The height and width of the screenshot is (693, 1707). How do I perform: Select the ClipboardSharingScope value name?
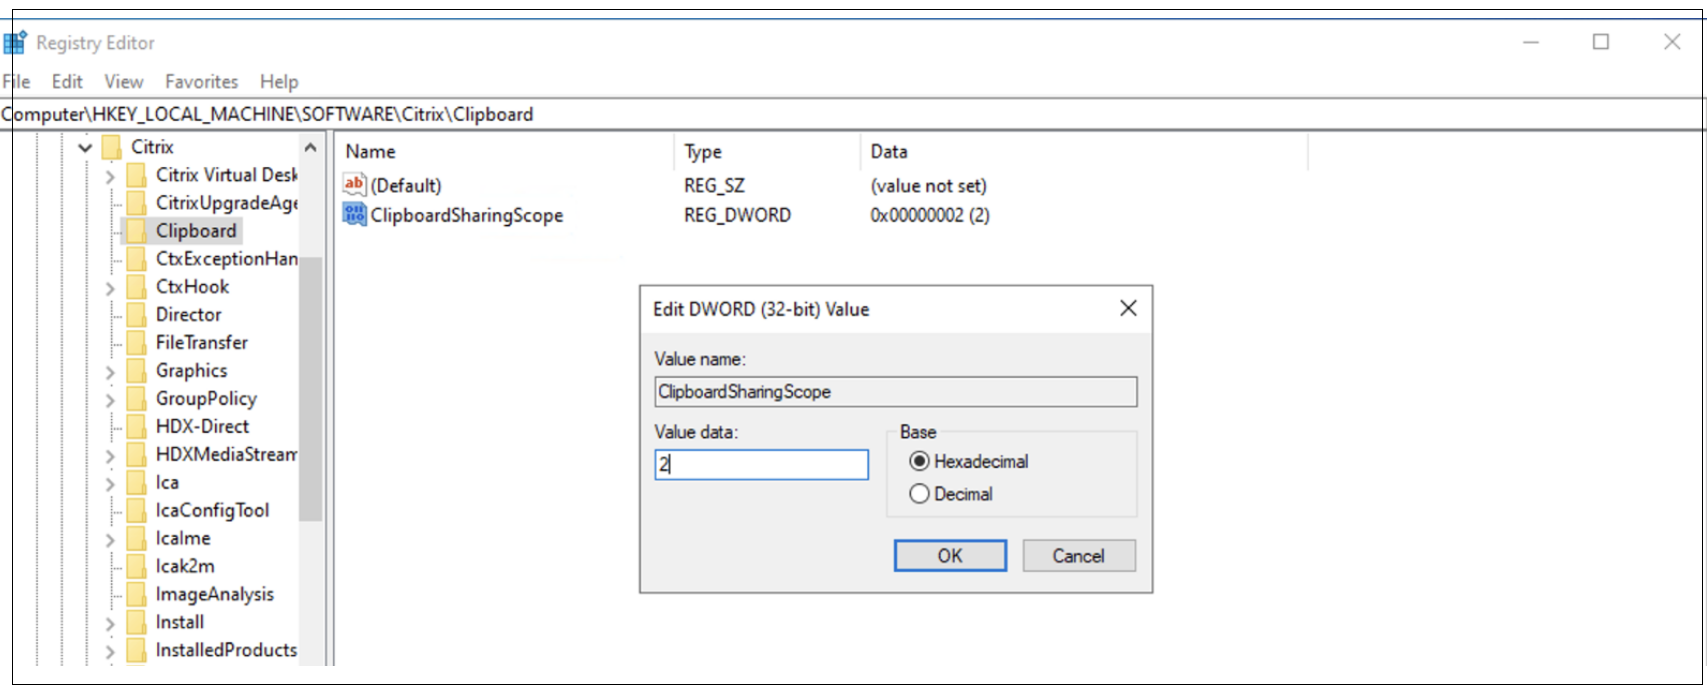point(467,215)
